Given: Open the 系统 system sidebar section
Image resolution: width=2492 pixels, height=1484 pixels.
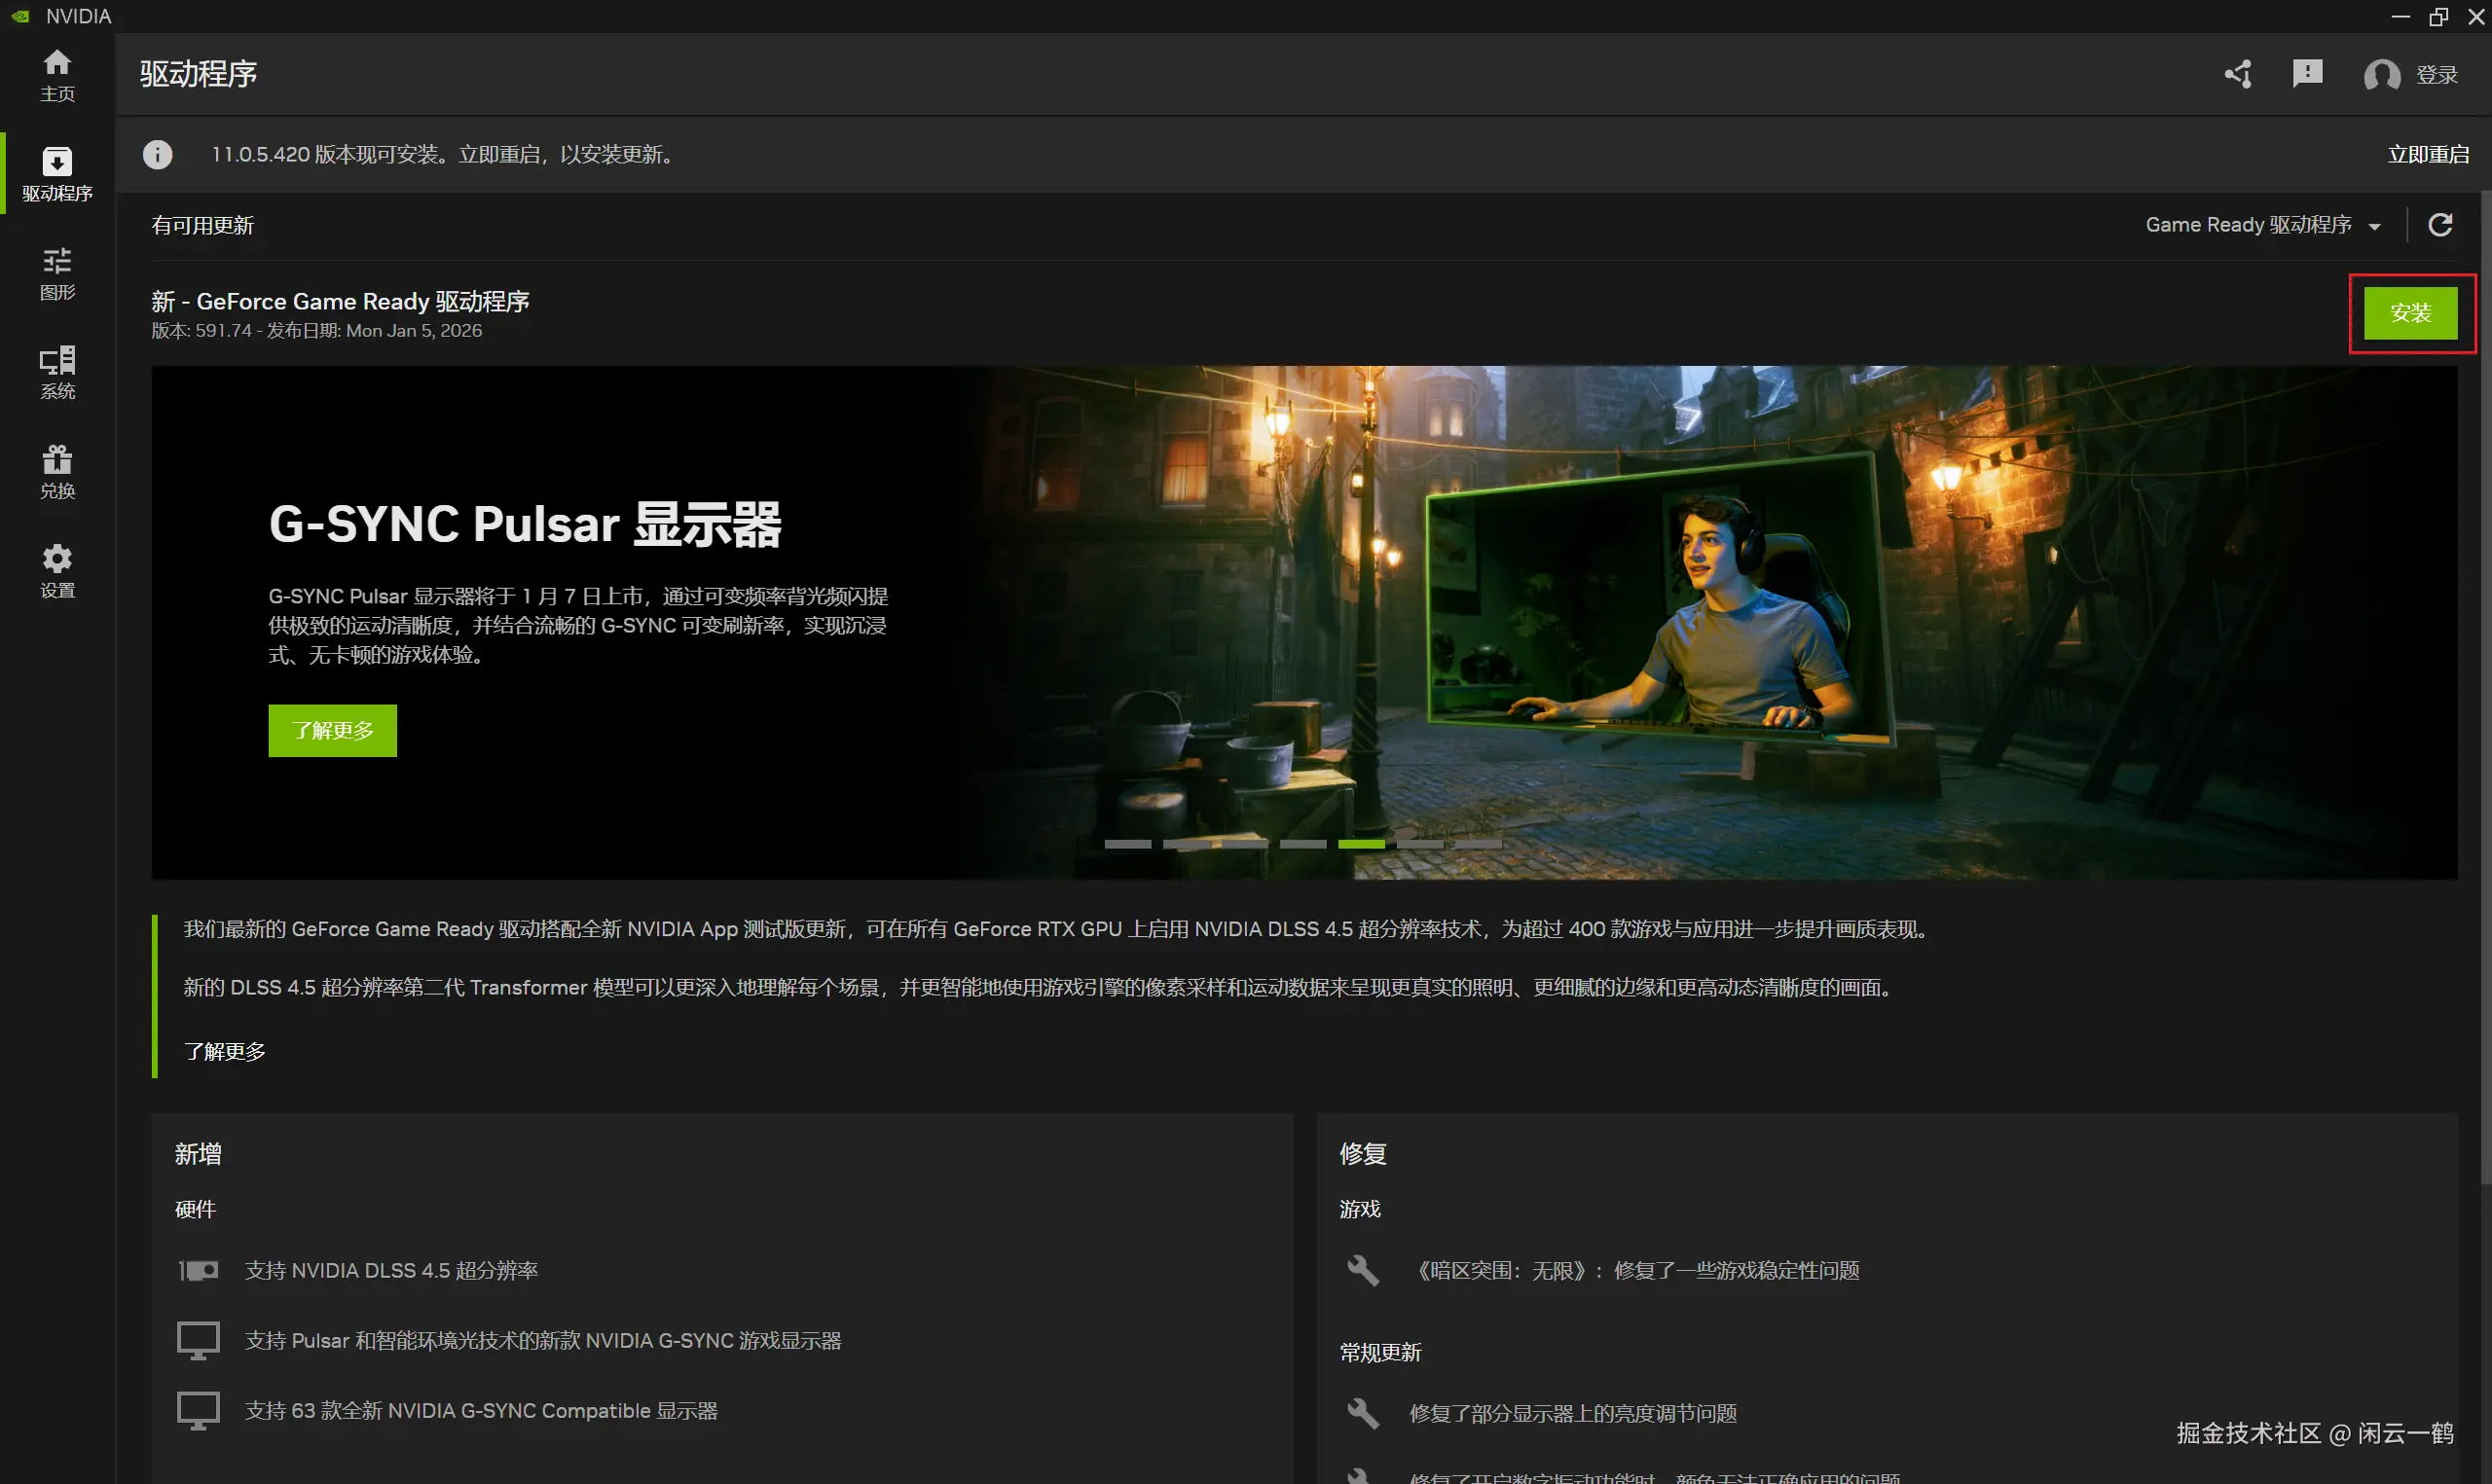Looking at the screenshot, I should tap(57, 372).
